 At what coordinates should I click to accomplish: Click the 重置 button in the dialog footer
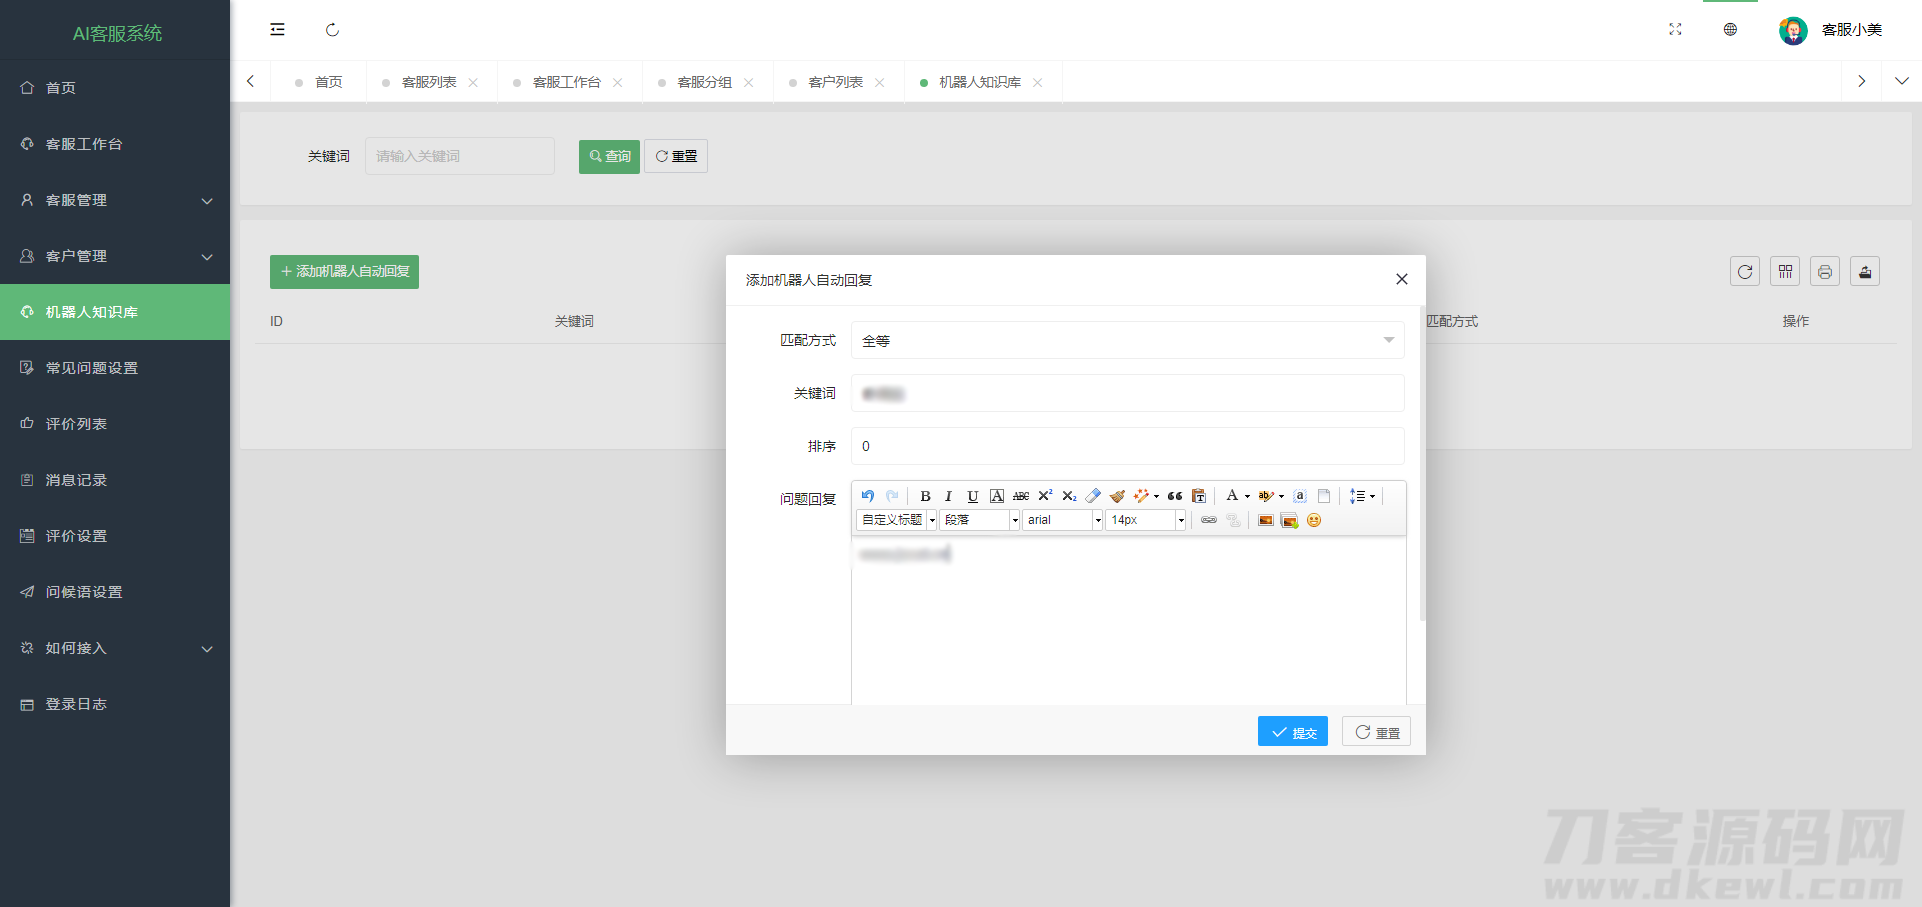tap(1376, 732)
